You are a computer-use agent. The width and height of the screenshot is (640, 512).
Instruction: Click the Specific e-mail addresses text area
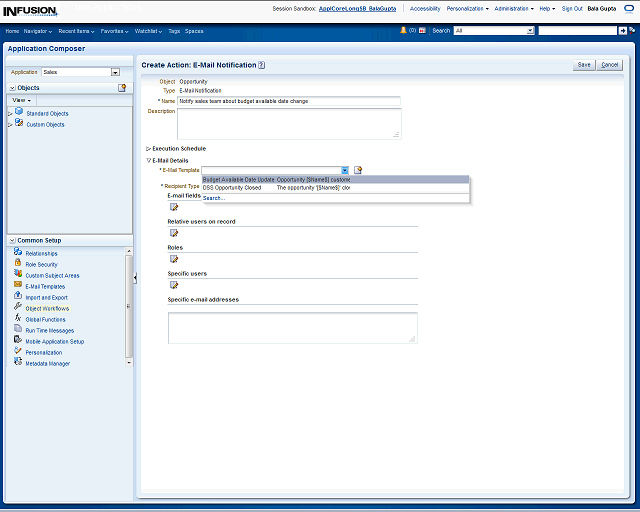click(x=292, y=327)
